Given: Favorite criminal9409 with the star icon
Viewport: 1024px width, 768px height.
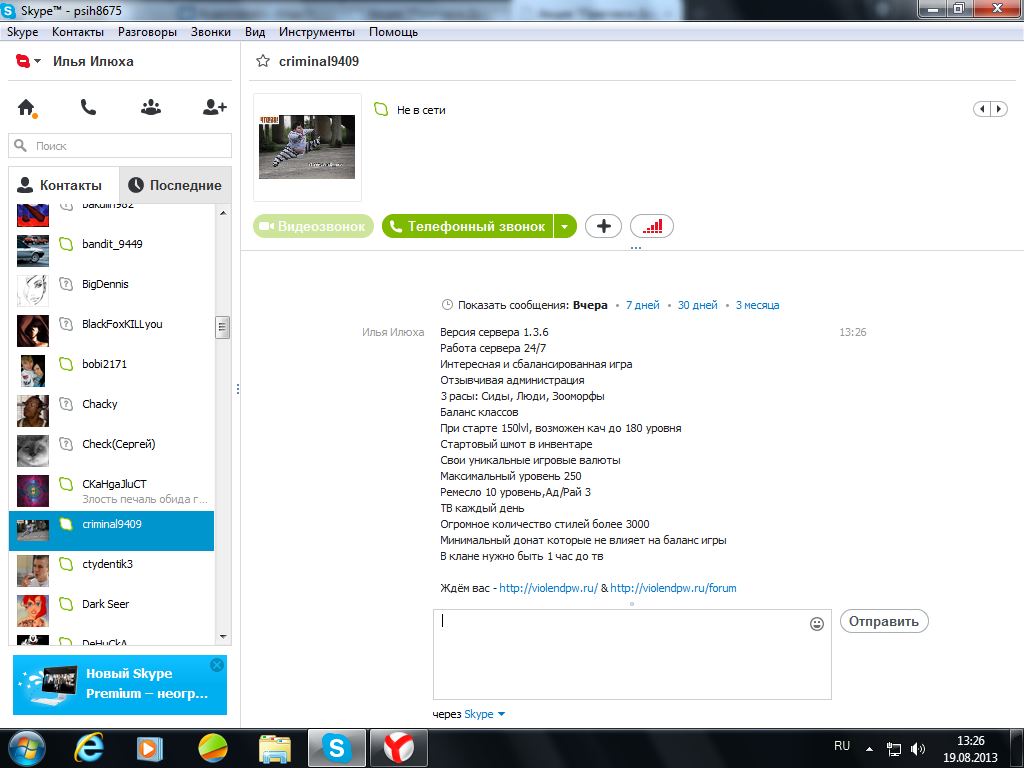Looking at the screenshot, I should click(263, 61).
